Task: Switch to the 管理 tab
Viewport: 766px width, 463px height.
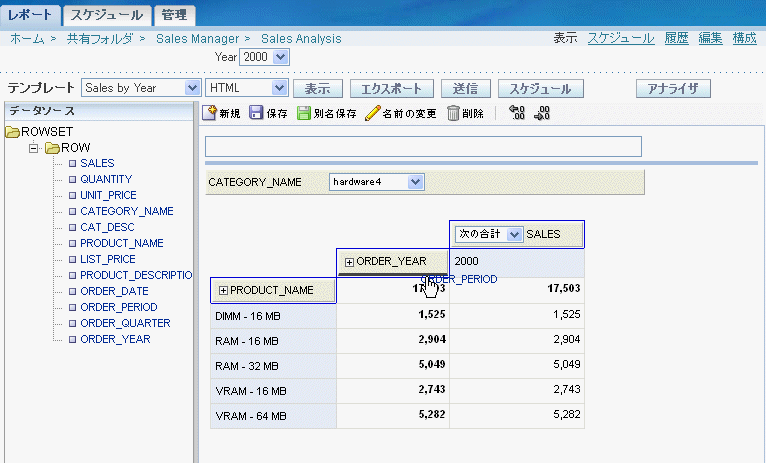Action: point(174,15)
